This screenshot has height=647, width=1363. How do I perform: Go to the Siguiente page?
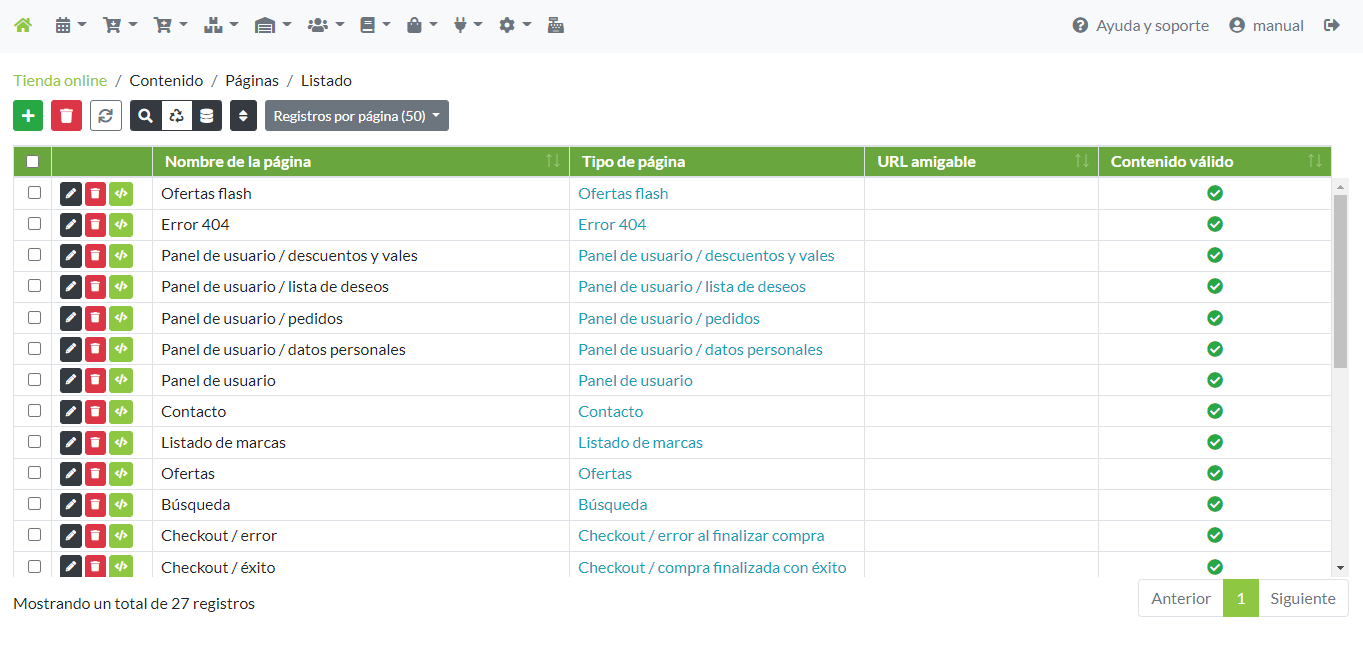click(1302, 599)
